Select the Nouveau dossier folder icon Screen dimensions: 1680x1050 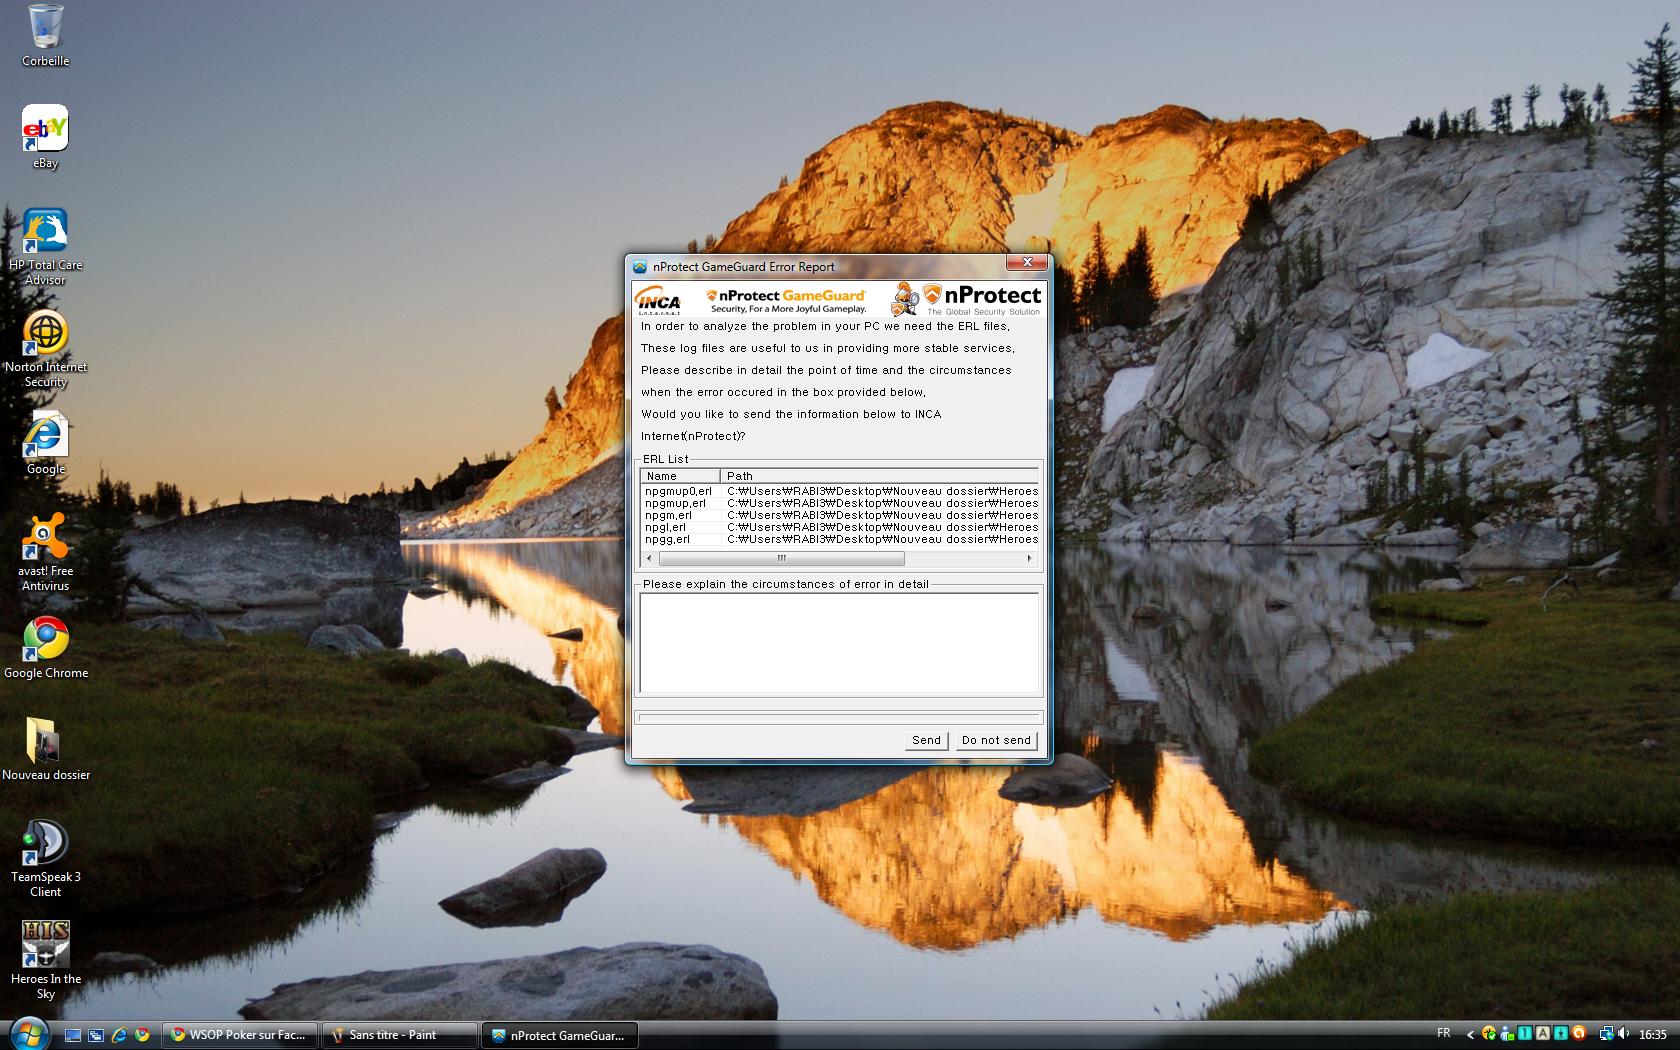[45, 750]
